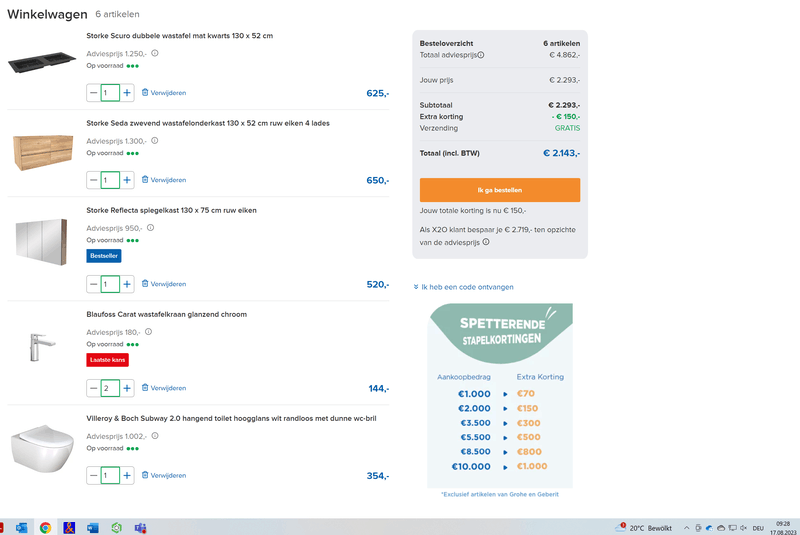Open green hexagon app in taskbar
This screenshot has height=535, width=800.
point(116,528)
